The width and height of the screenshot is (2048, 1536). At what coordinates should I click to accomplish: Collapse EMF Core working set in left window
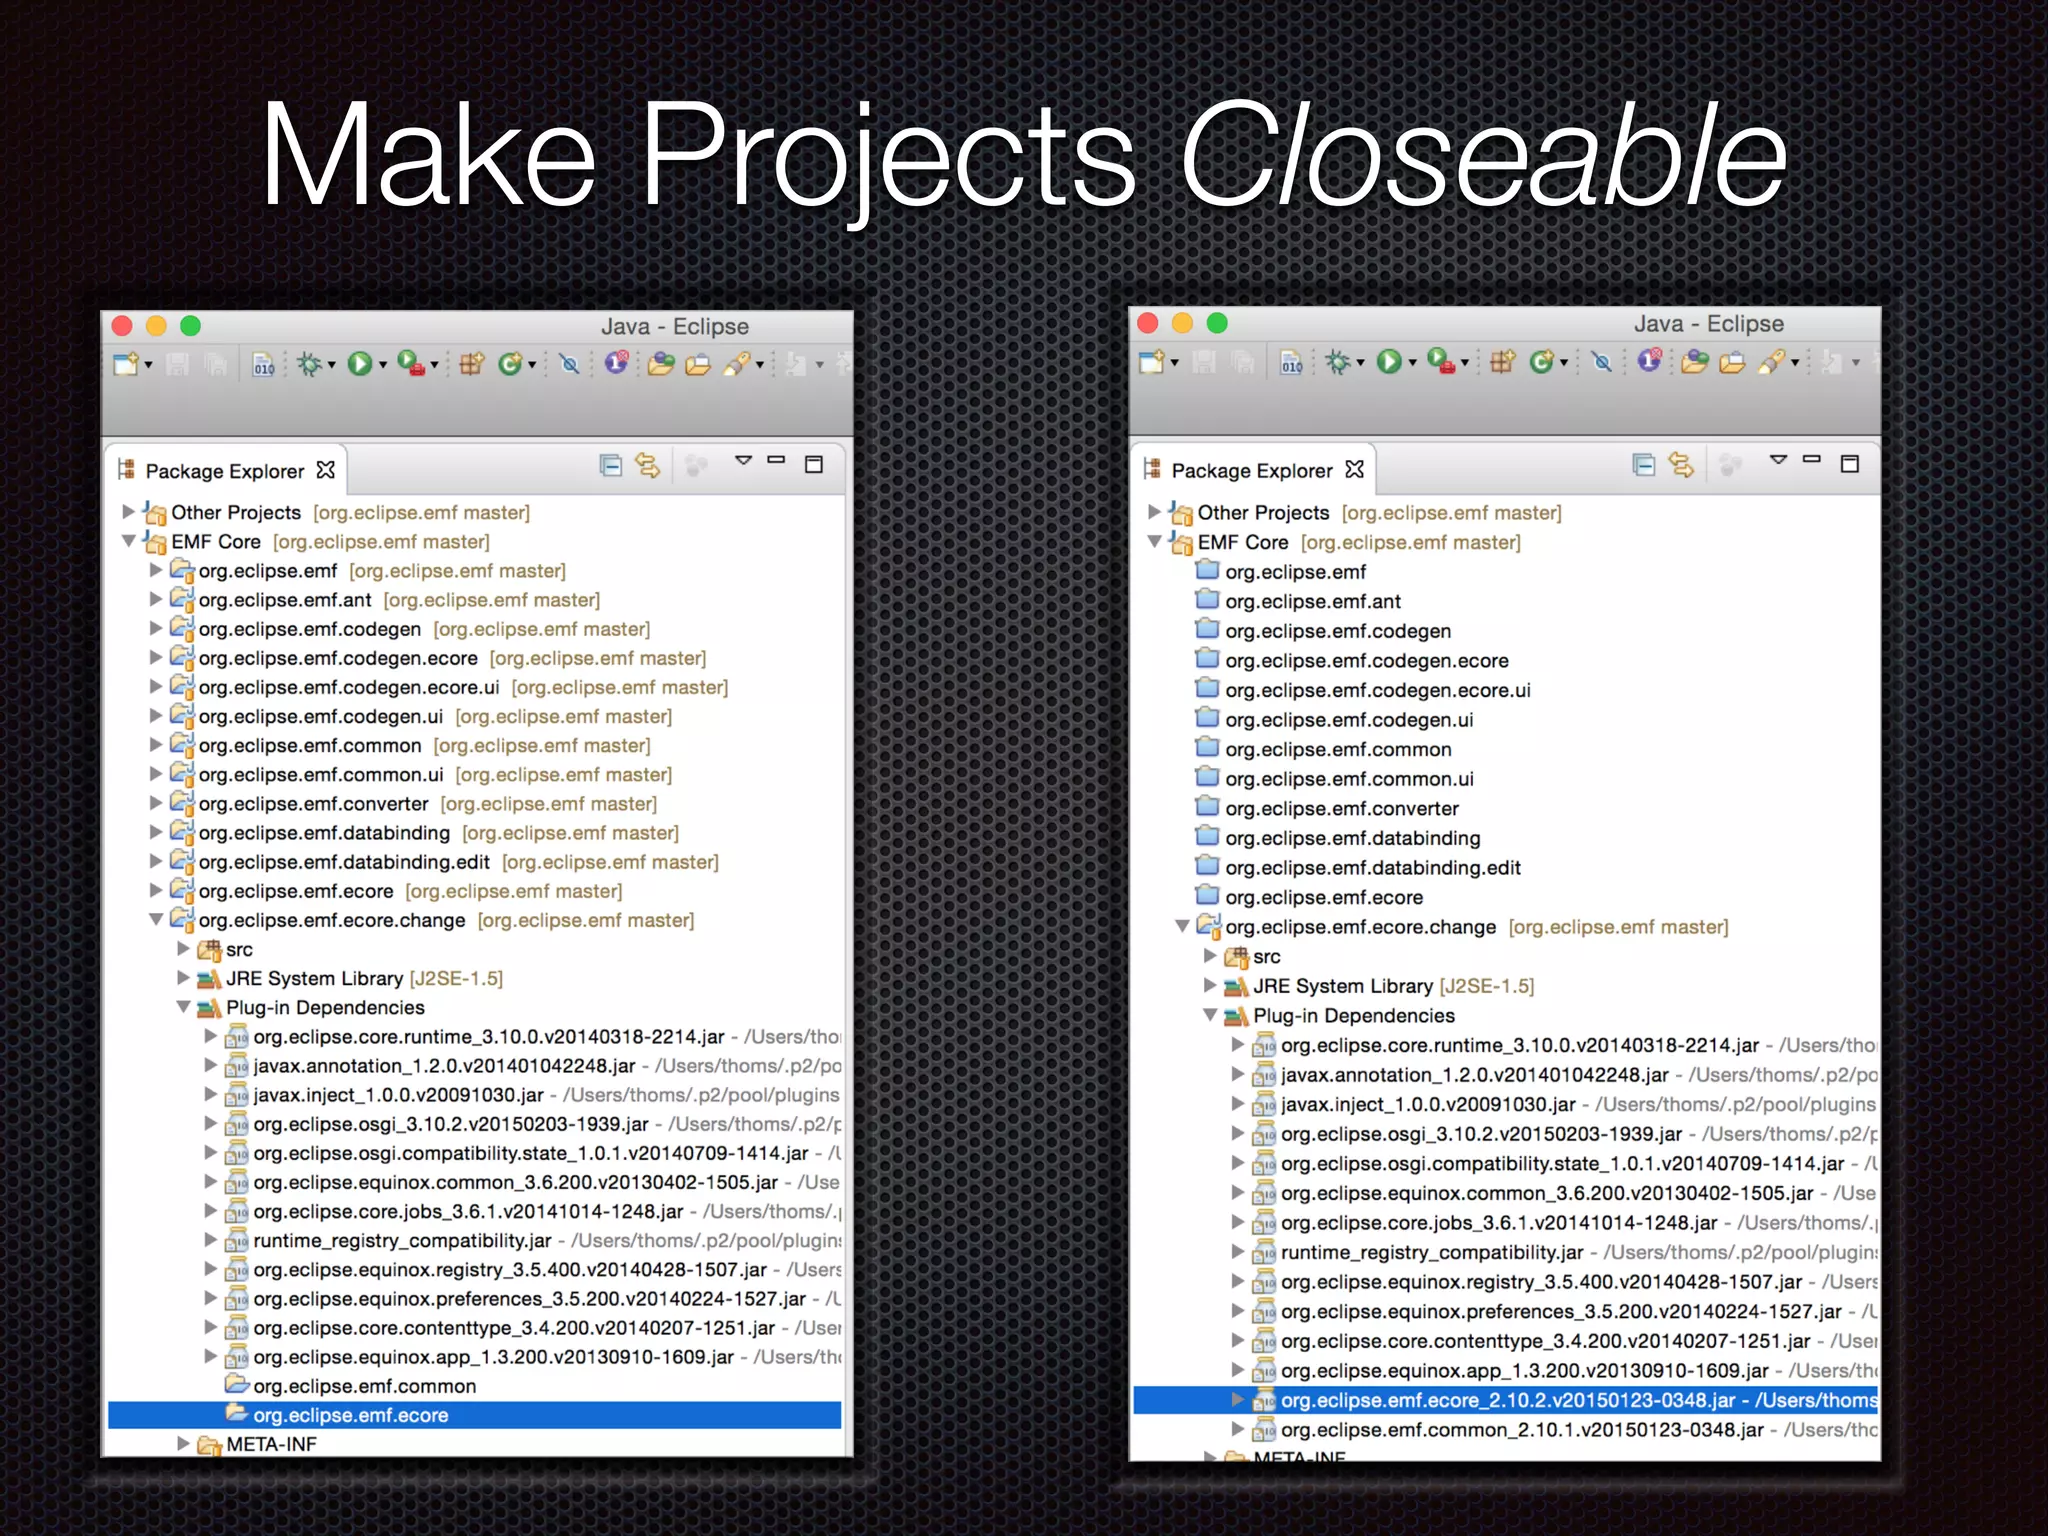click(x=128, y=541)
